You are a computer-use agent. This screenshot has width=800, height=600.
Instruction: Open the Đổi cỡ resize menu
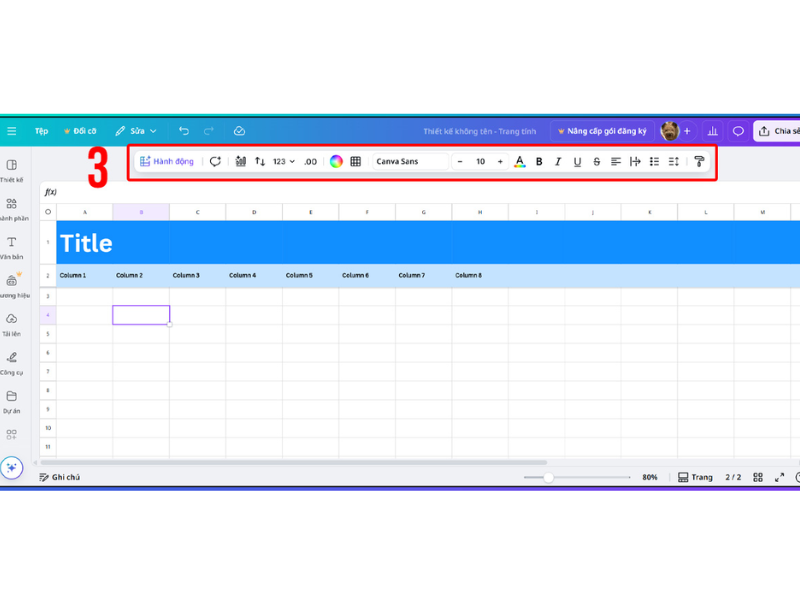point(80,131)
